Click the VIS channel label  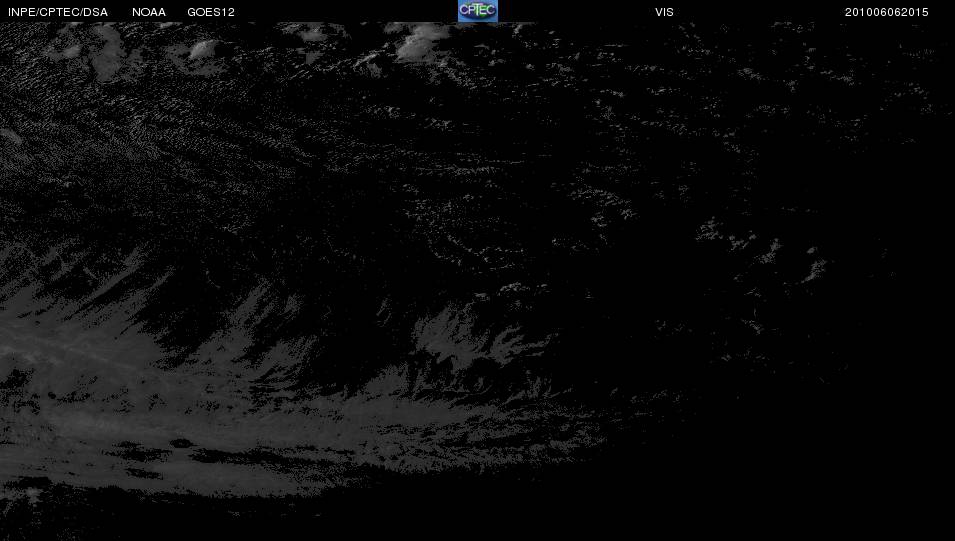[664, 12]
